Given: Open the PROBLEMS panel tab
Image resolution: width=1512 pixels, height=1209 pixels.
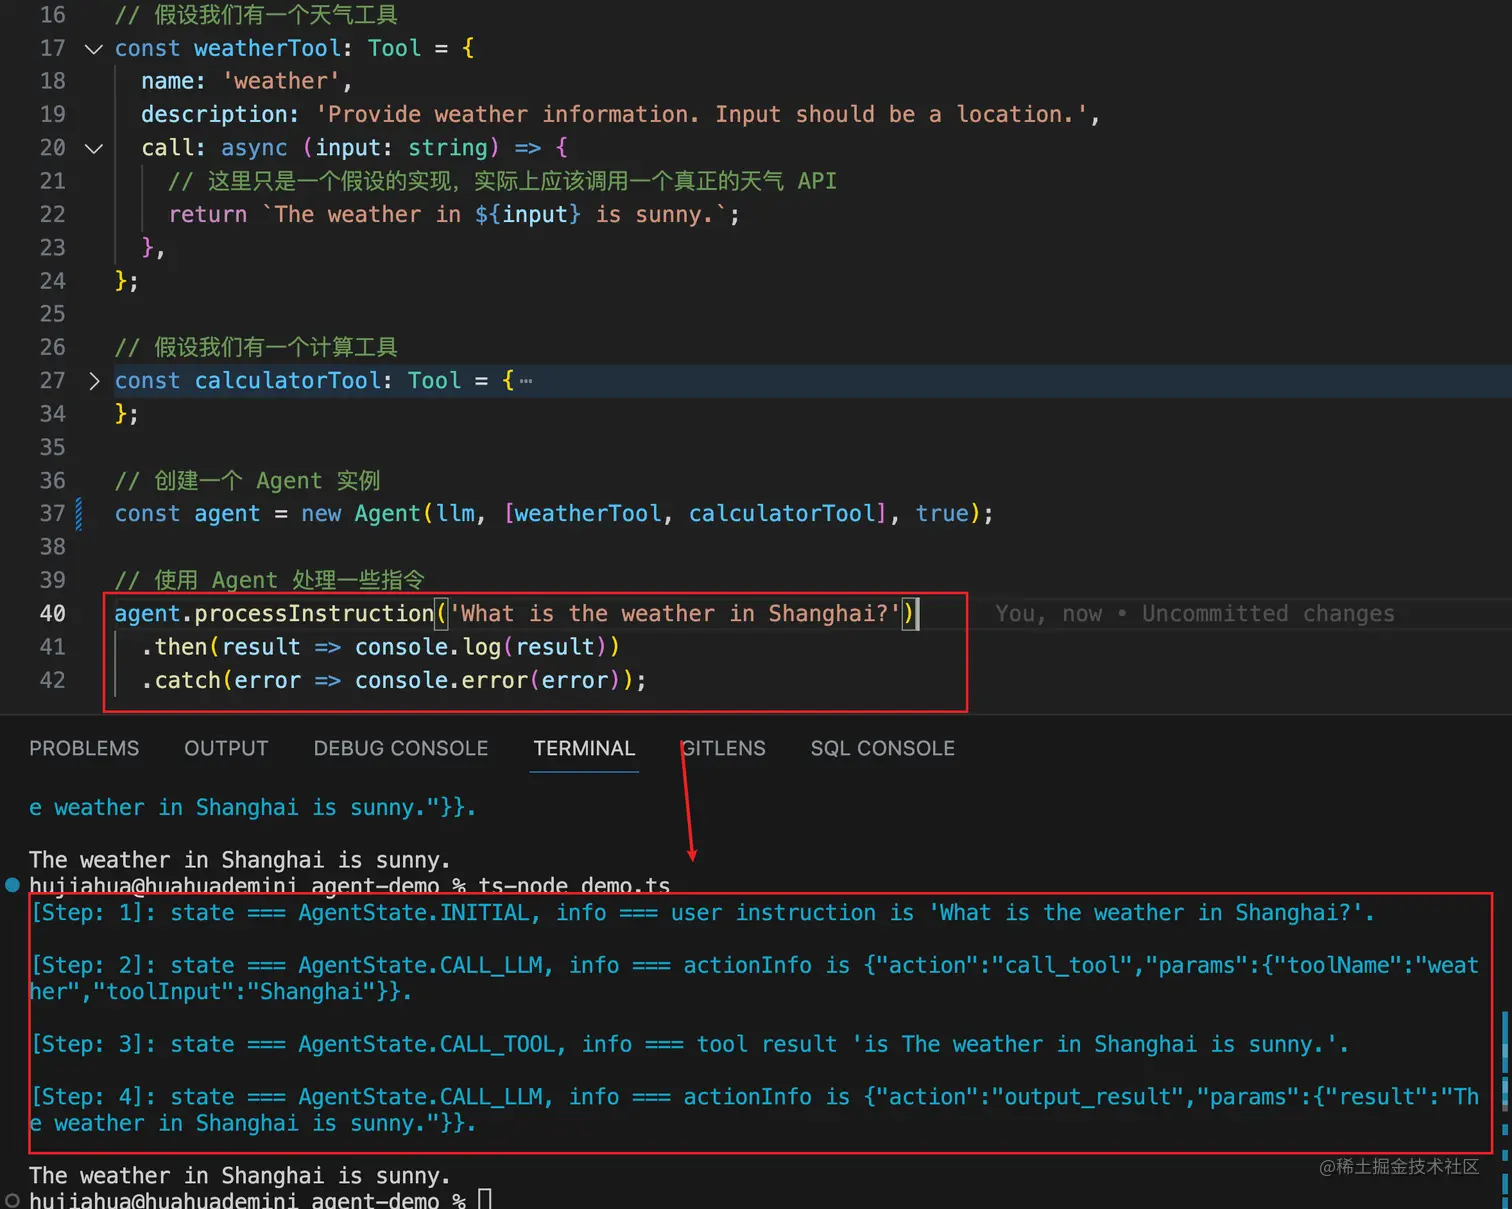Looking at the screenshot, I should [84, 748].
